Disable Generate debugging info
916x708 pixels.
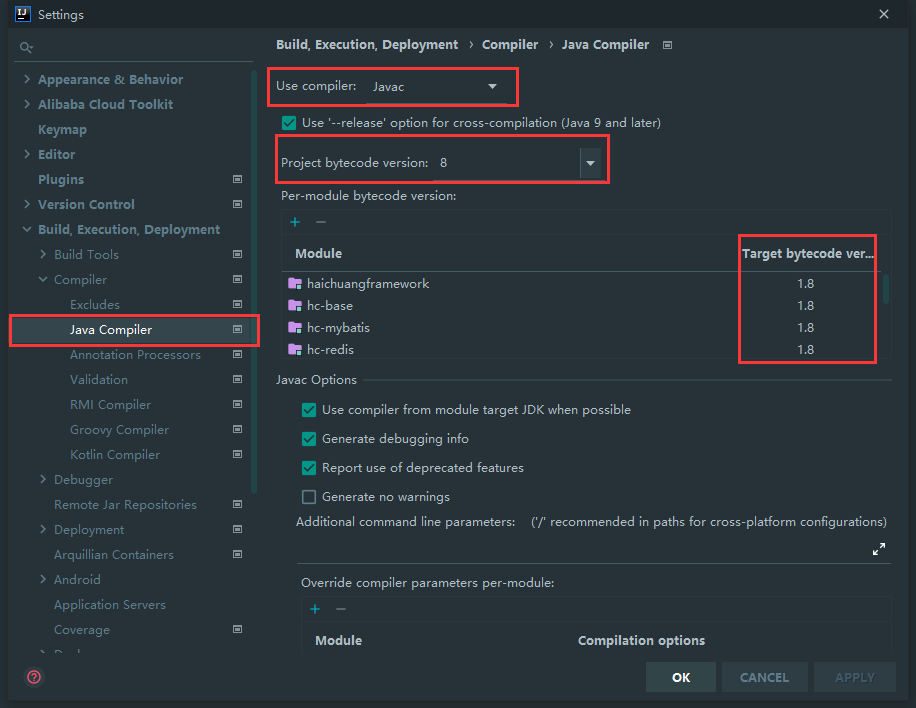(309, 439)
